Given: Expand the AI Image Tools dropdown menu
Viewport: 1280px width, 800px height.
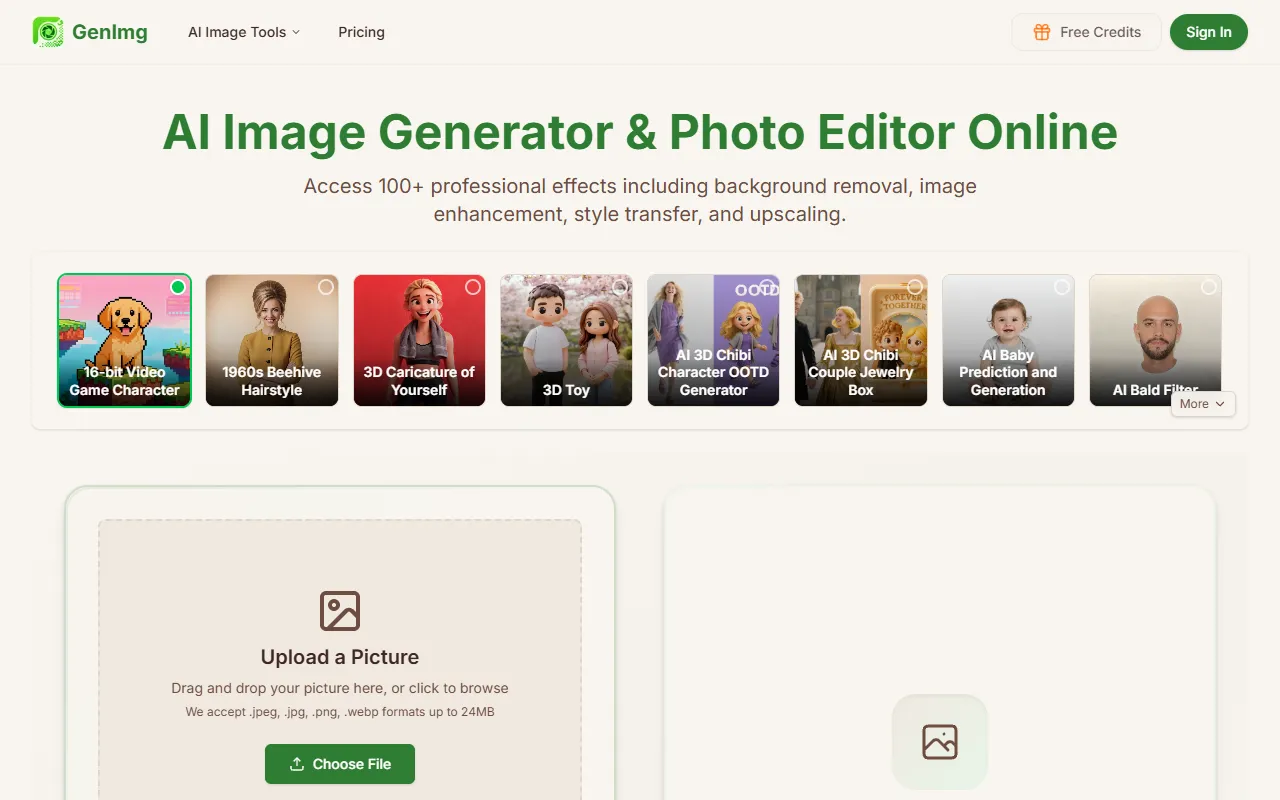Looking at the screenshot, I should point(244,32).
